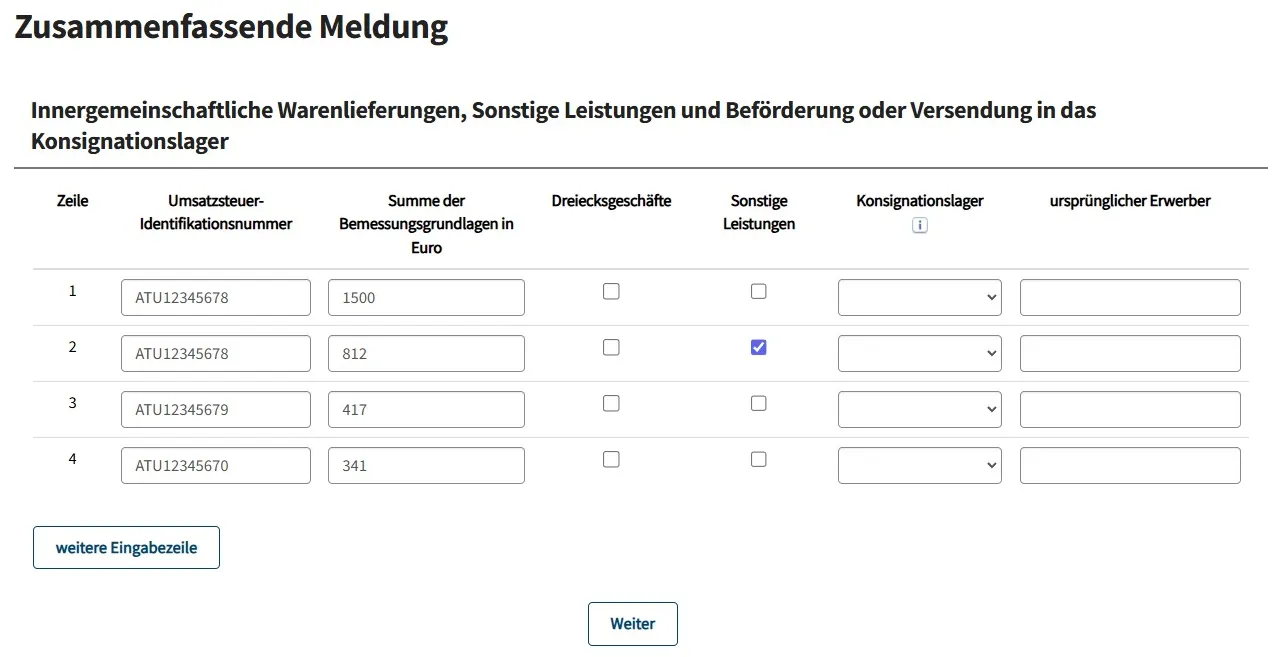
Task: Focus the amount field showing 1500
Action: (x=426, y=297)
